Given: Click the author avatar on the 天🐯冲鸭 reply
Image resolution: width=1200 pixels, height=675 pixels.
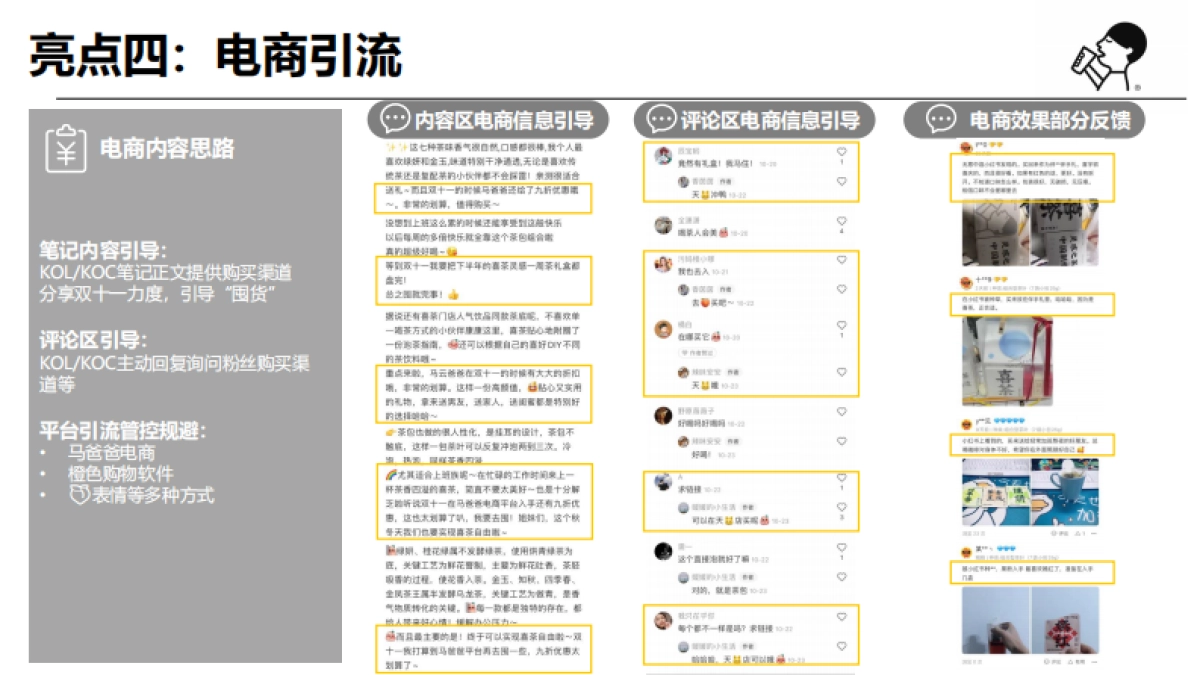Looking at the screenshot, I should coord(682,182).
